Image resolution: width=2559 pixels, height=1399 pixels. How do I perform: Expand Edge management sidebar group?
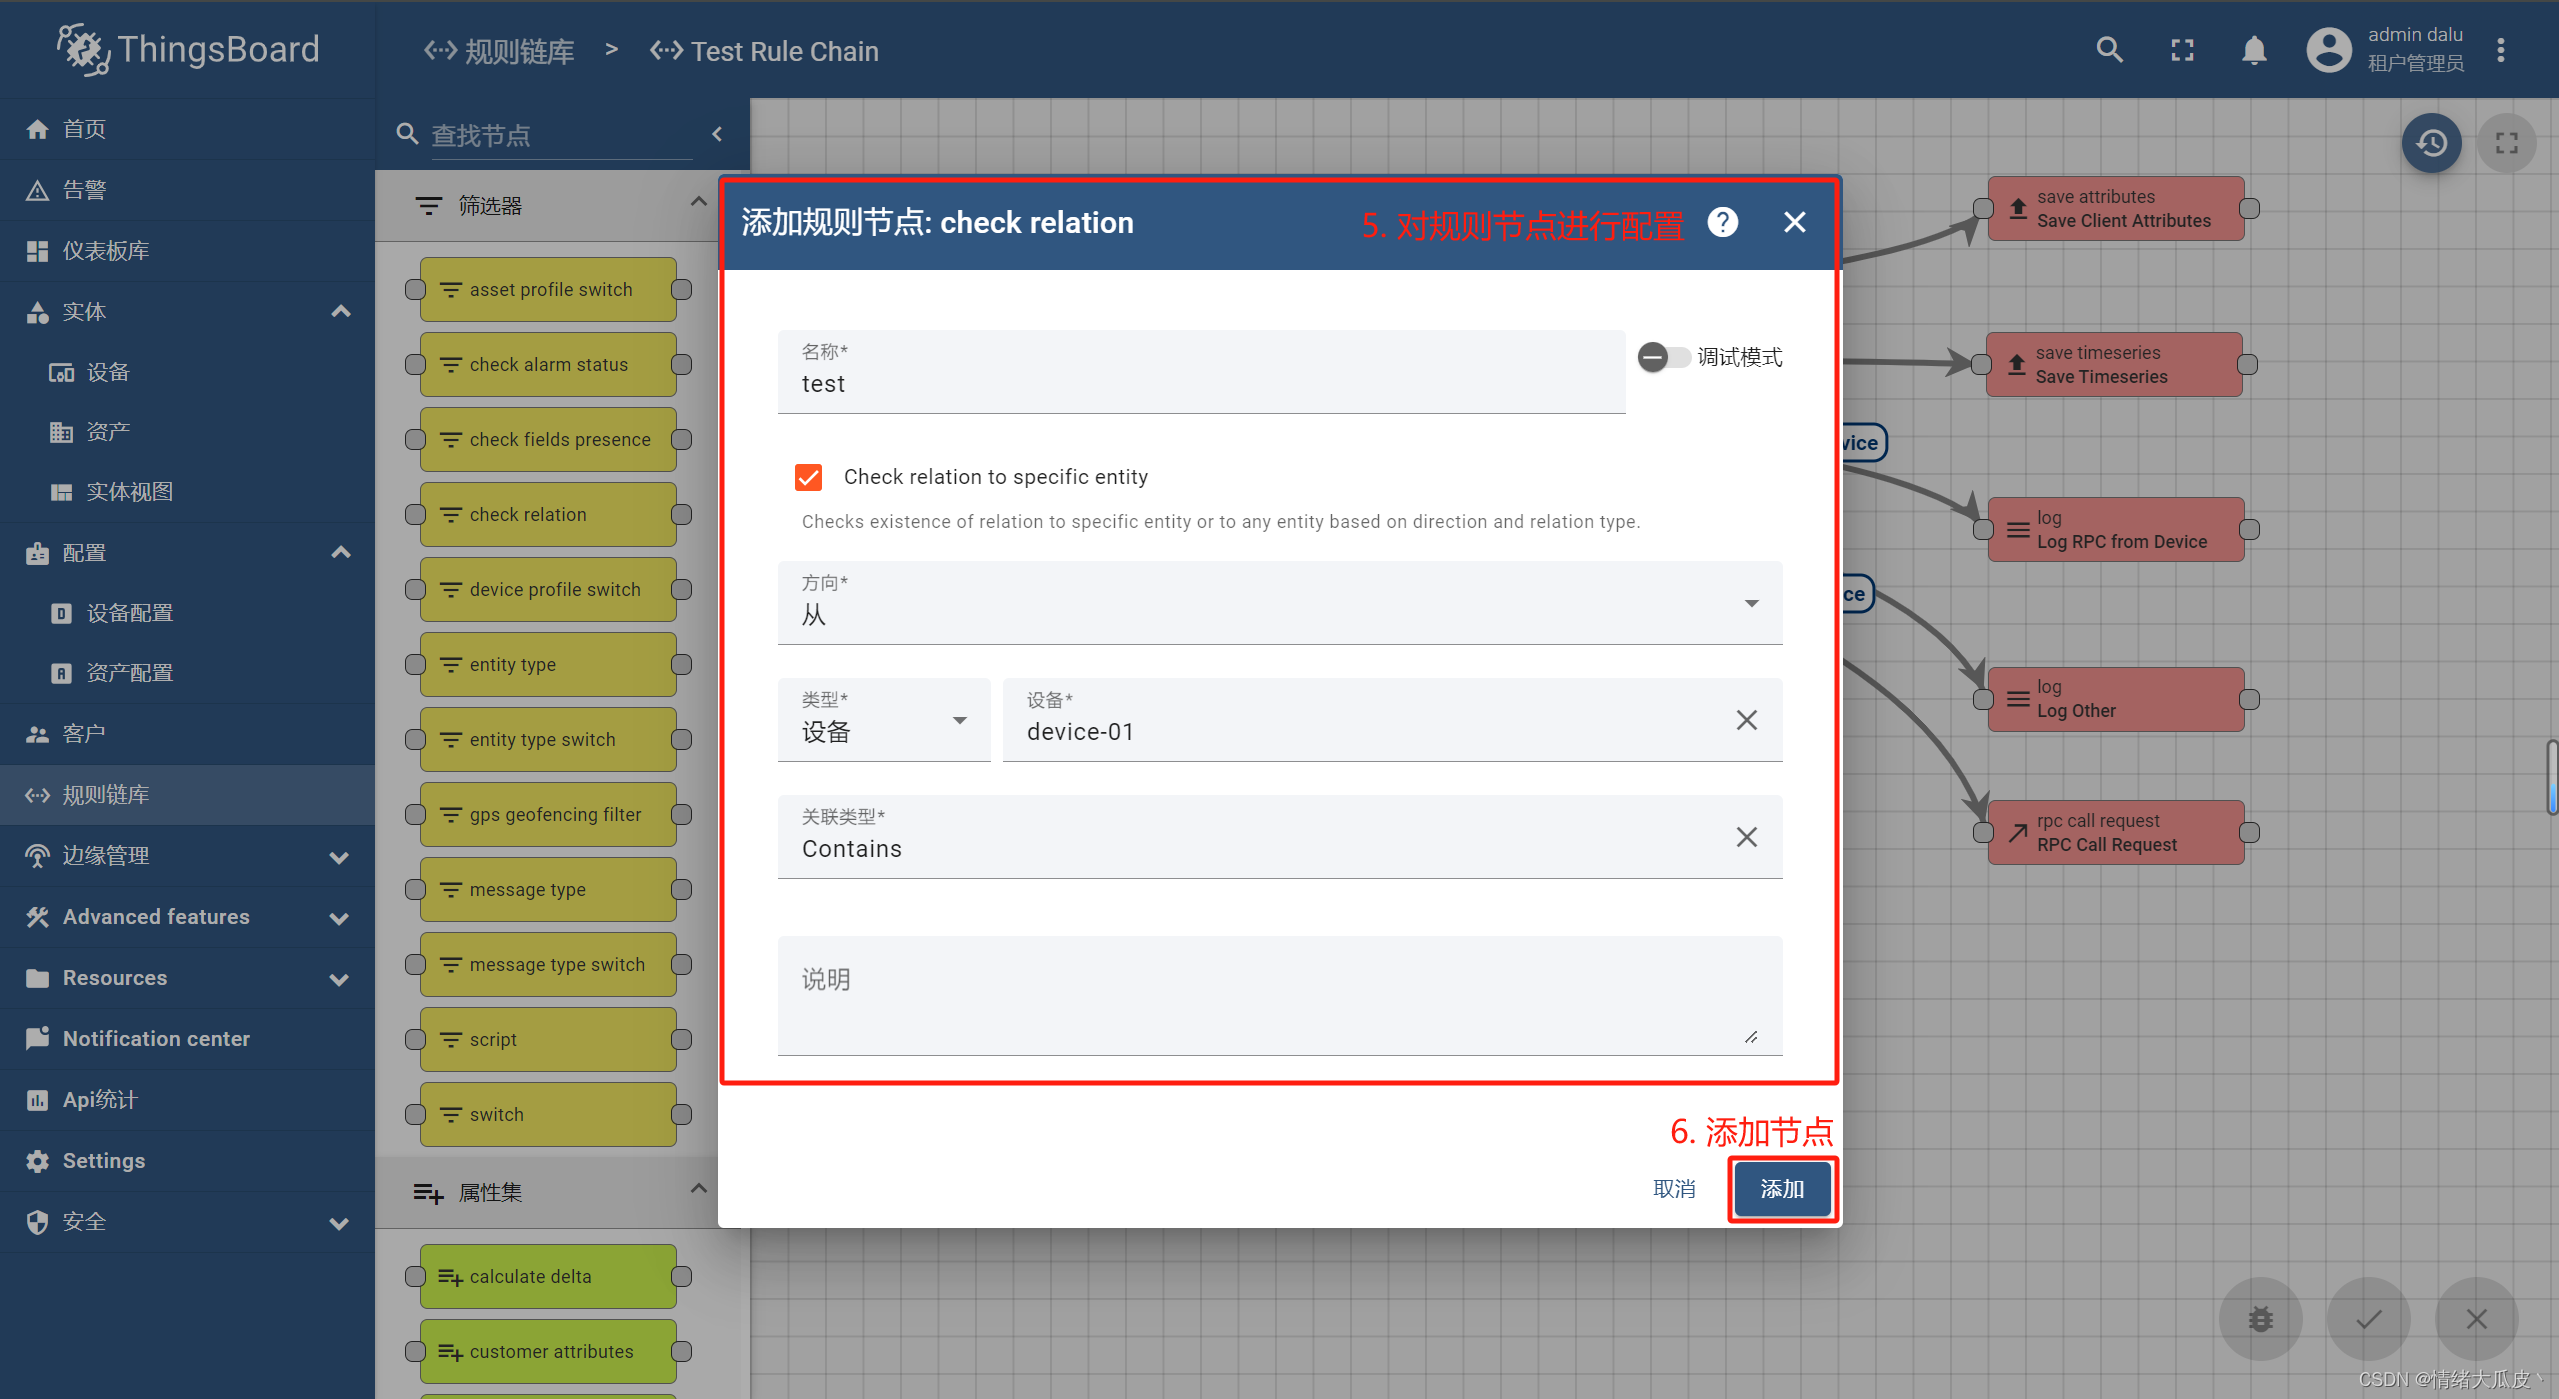340,857
